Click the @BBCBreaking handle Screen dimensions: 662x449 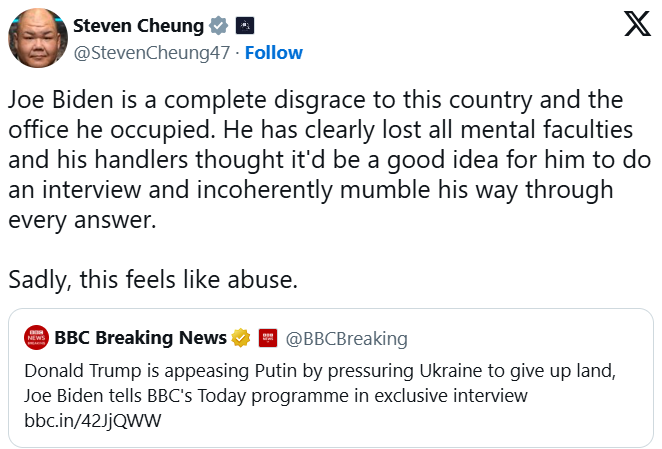[x=346, y=338]
